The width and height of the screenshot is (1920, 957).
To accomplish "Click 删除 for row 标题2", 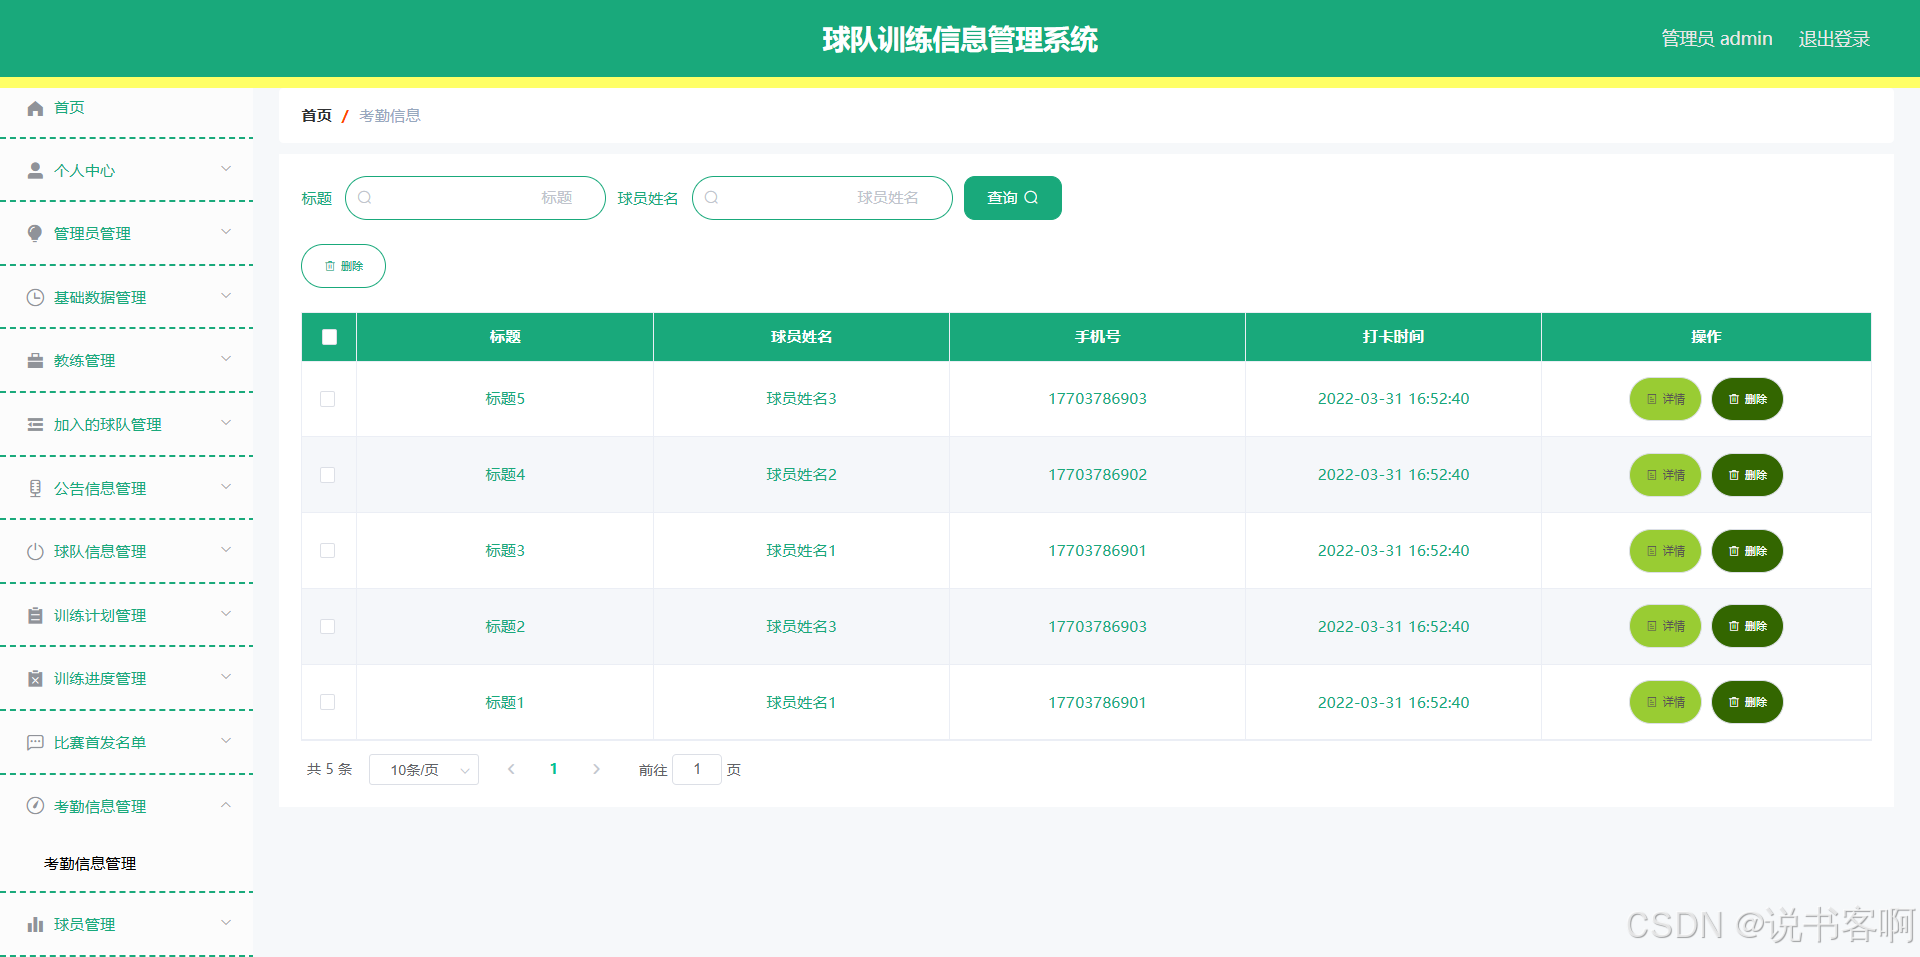I will point(1747,626).
